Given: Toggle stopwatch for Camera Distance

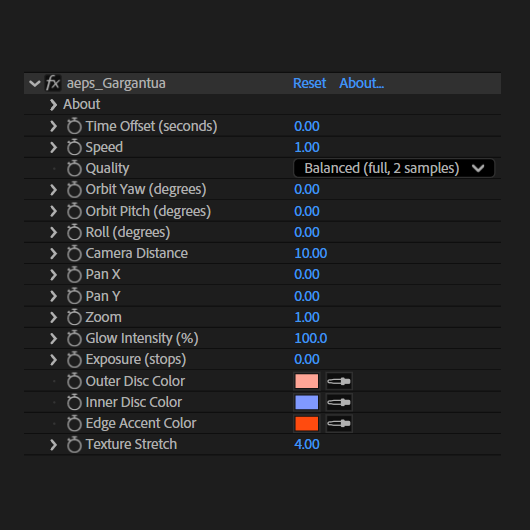Looking at the screenshot, I should [74, 254].
